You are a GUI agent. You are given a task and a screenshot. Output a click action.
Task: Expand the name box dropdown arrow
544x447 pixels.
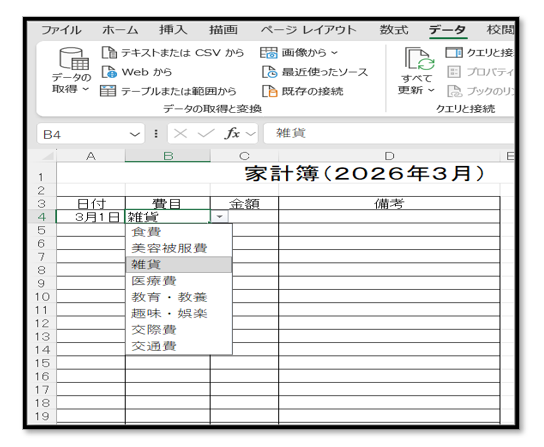[x=135, y=134]
